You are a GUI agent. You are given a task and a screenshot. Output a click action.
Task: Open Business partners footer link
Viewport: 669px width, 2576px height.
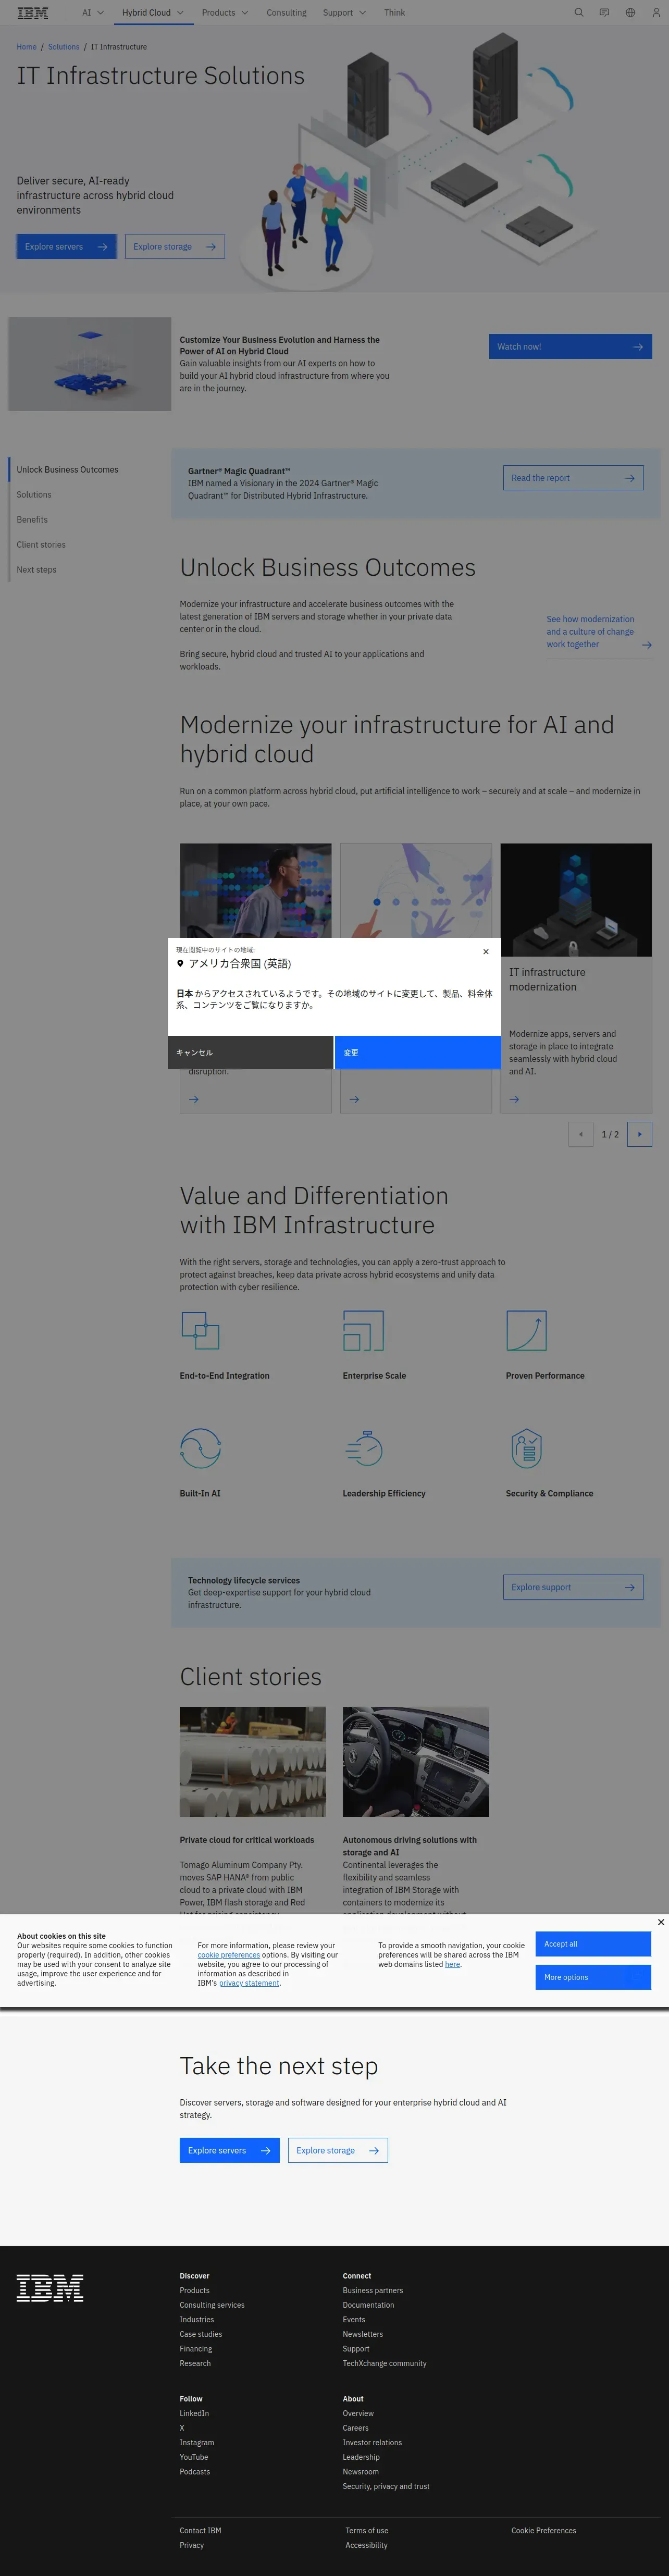[373, 2290]
